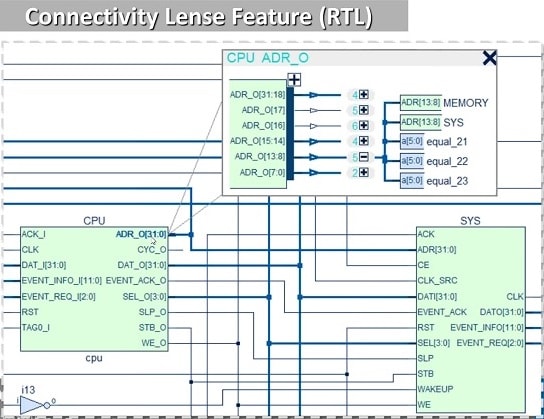Close the CPU ADR_O connectivity lens popup

(x=489, y=58)
